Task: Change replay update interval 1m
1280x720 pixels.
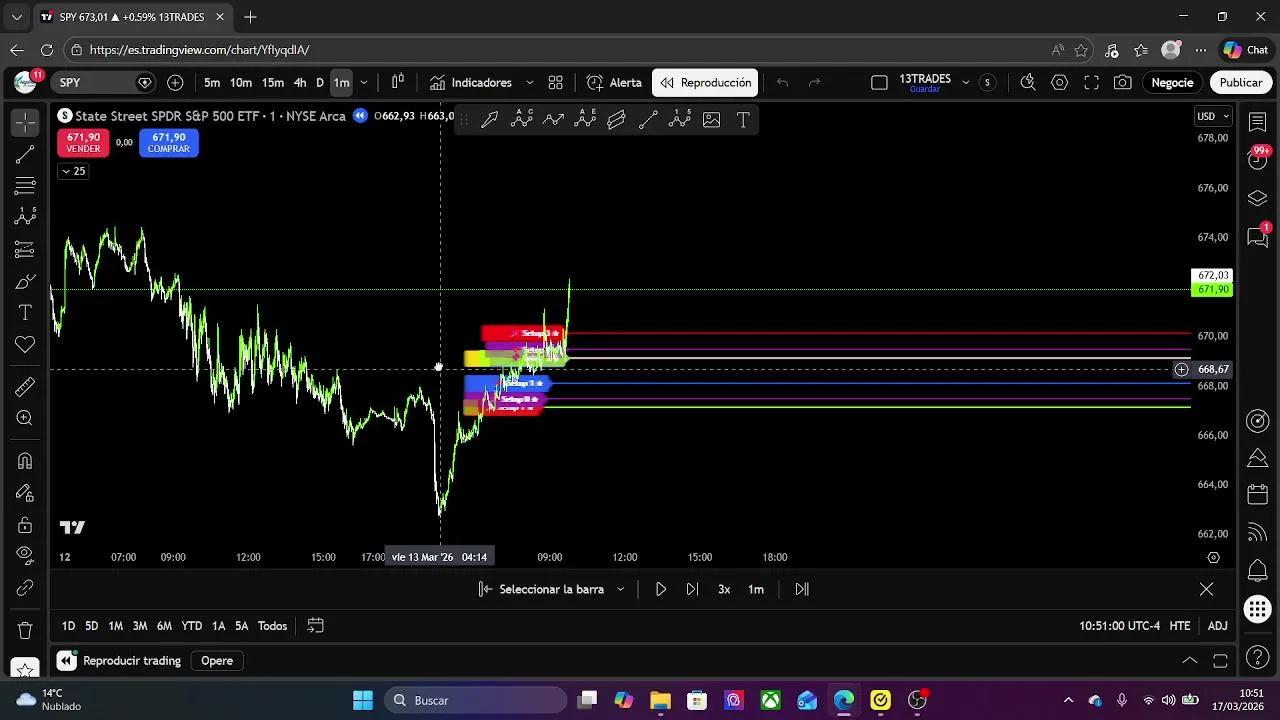Action: (756, 589)
